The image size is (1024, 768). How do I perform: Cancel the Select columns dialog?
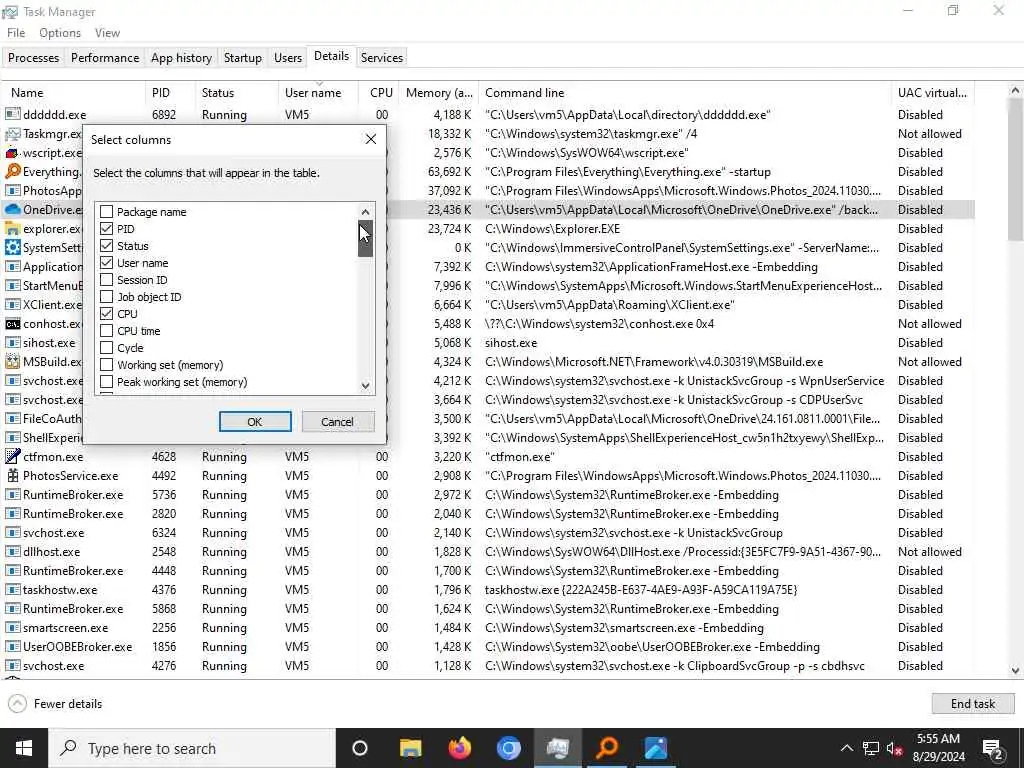point(338,422)
